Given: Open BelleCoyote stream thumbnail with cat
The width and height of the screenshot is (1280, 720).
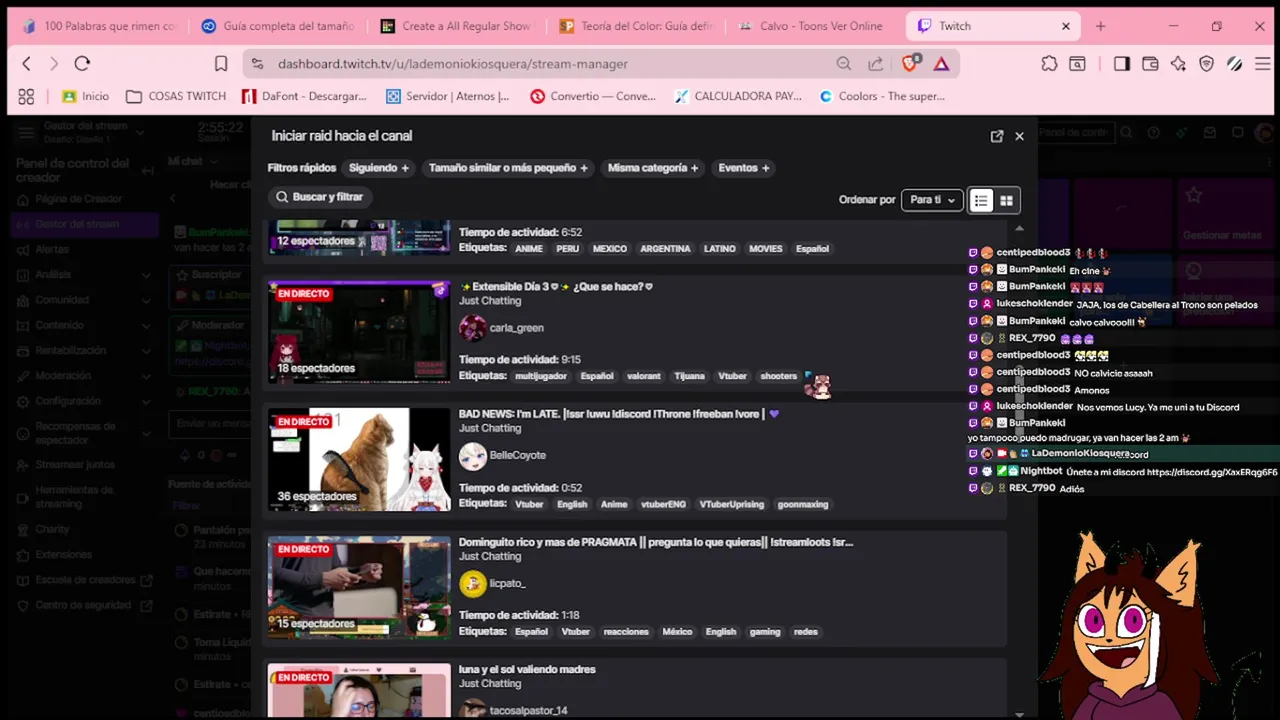Looking at the screenshot, I should (359, 460).
